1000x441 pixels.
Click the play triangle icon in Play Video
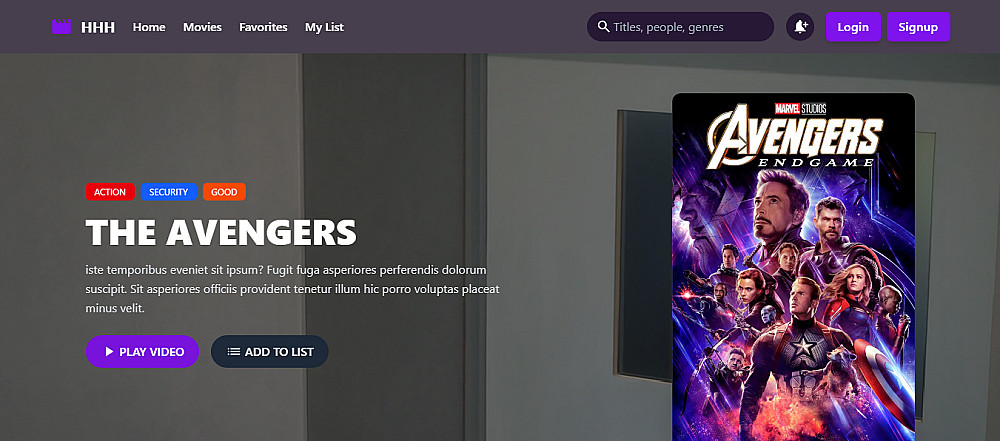coord(109,352)
